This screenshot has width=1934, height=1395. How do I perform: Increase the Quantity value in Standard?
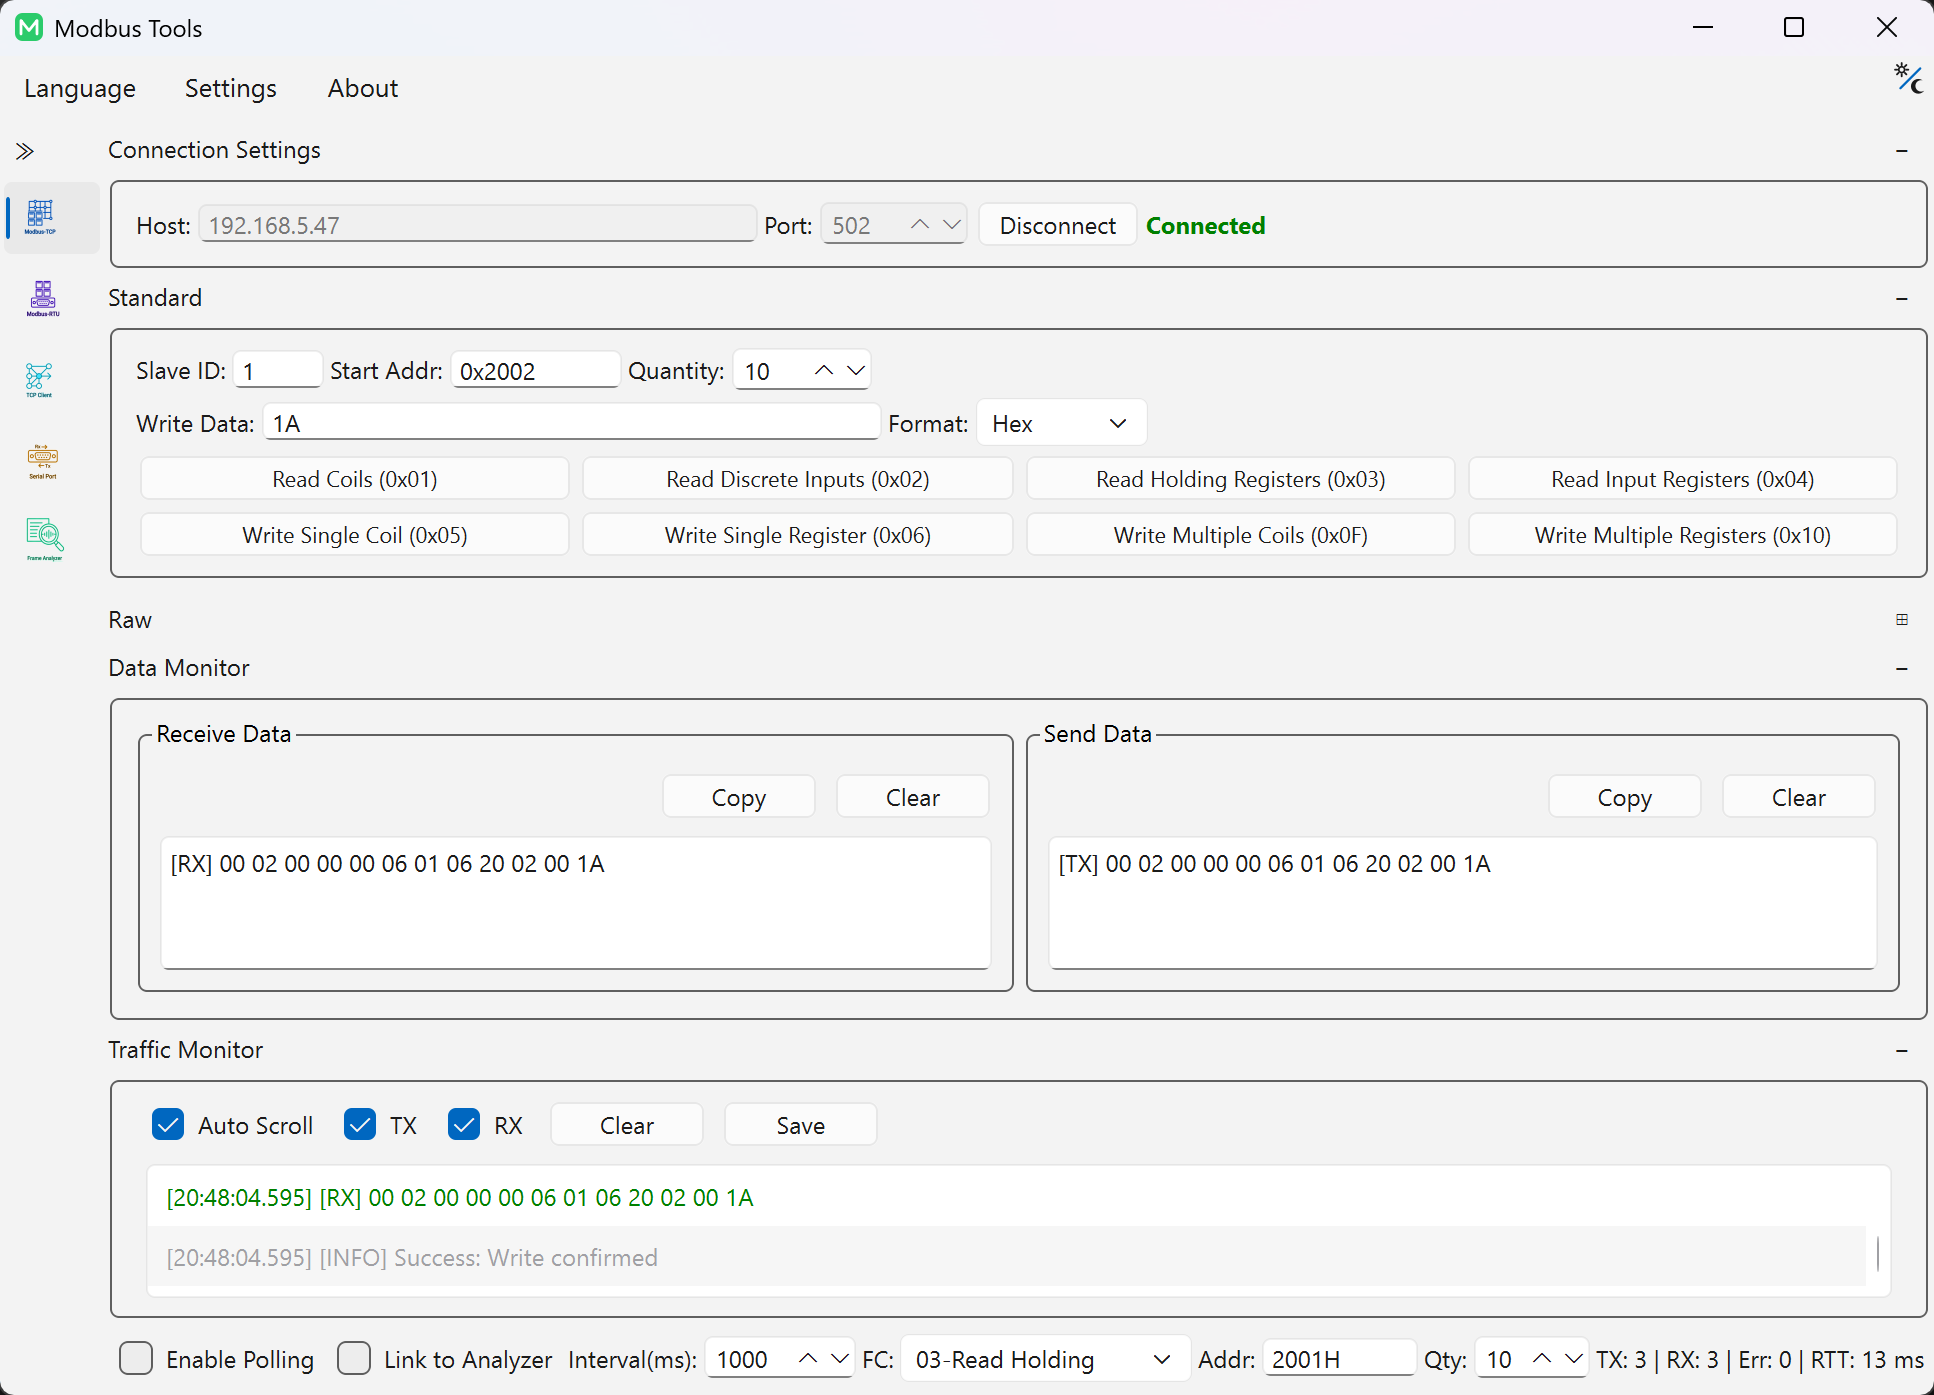click(824, 371)
